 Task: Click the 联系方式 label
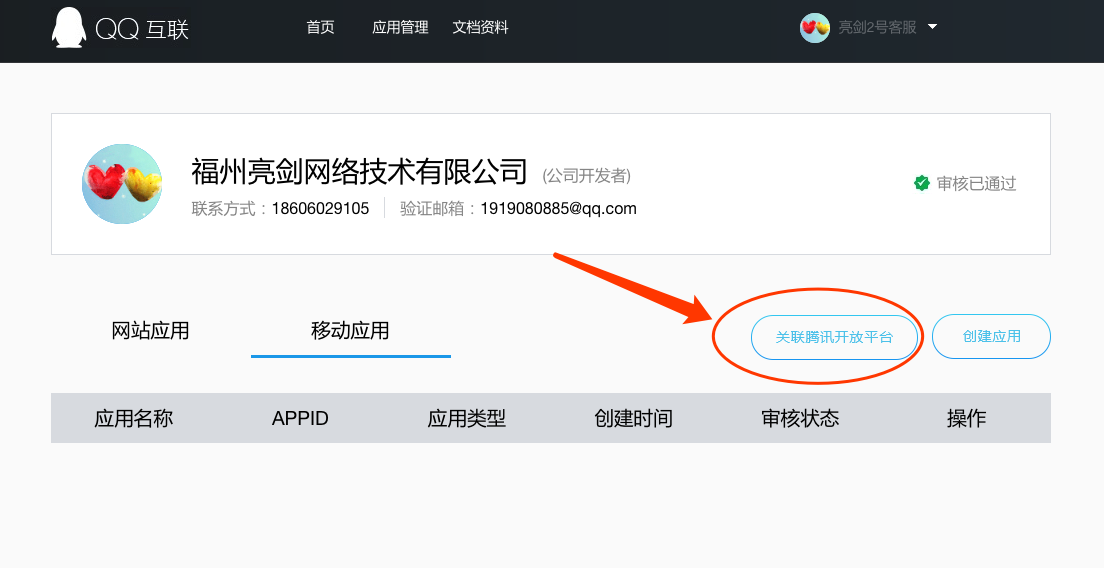point(225,208)
